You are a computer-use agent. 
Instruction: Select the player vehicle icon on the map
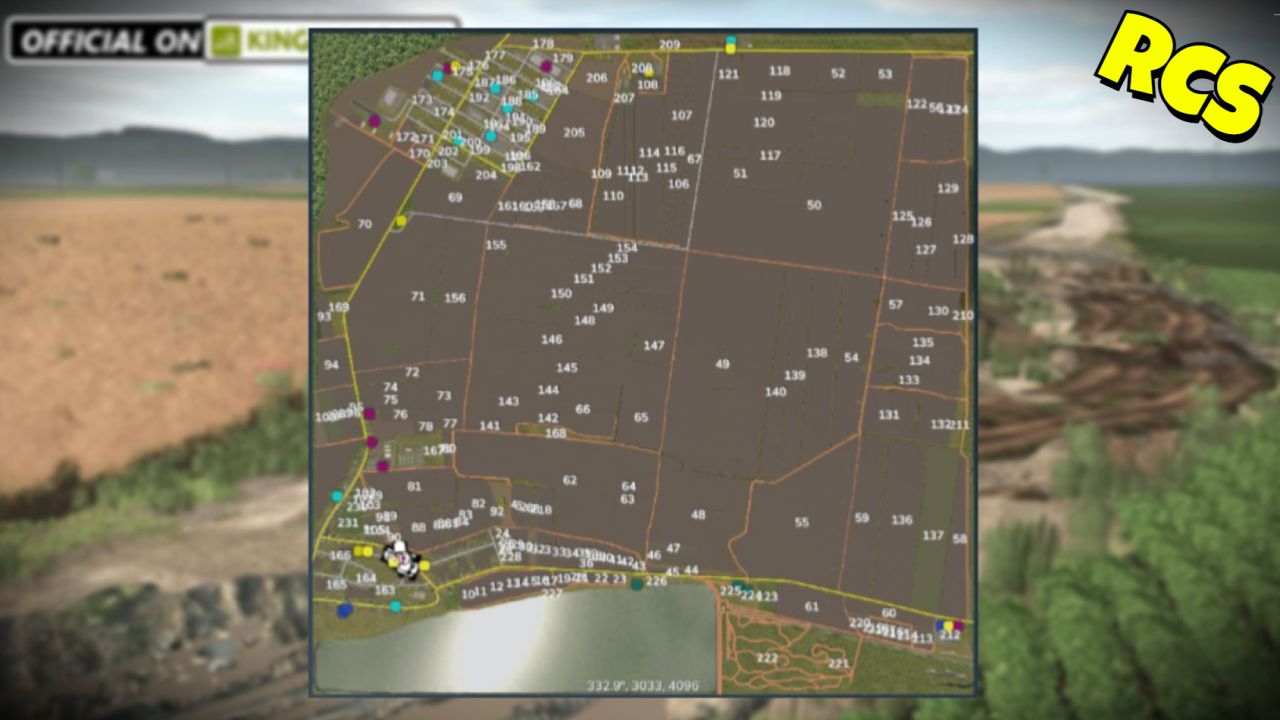(401, 561)
